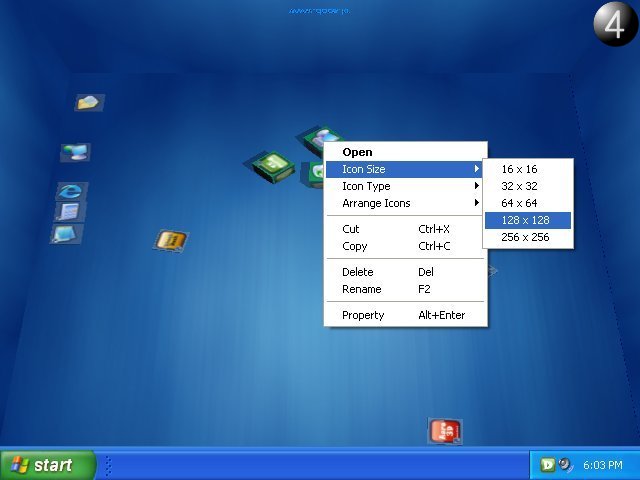
Task: Click the document notepad icon on the left wall
Action: click(x=70, y=211)
